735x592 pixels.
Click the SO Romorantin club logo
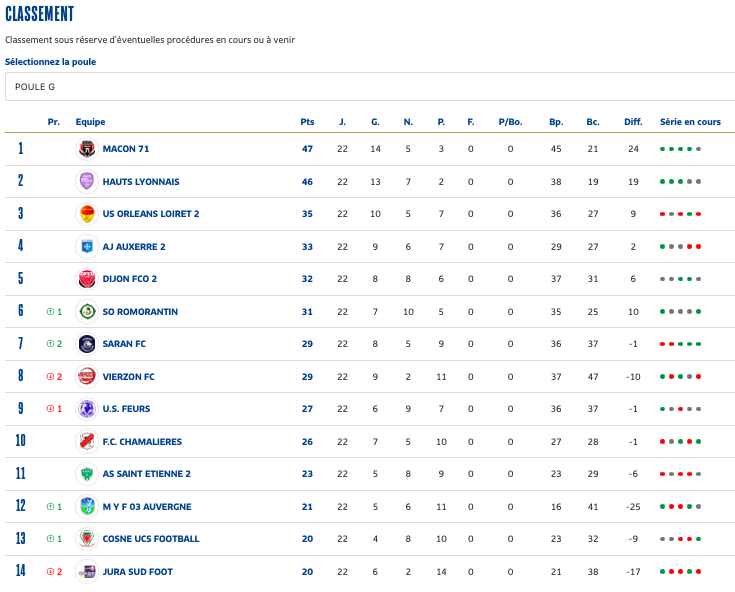click(x=87, y=311)
